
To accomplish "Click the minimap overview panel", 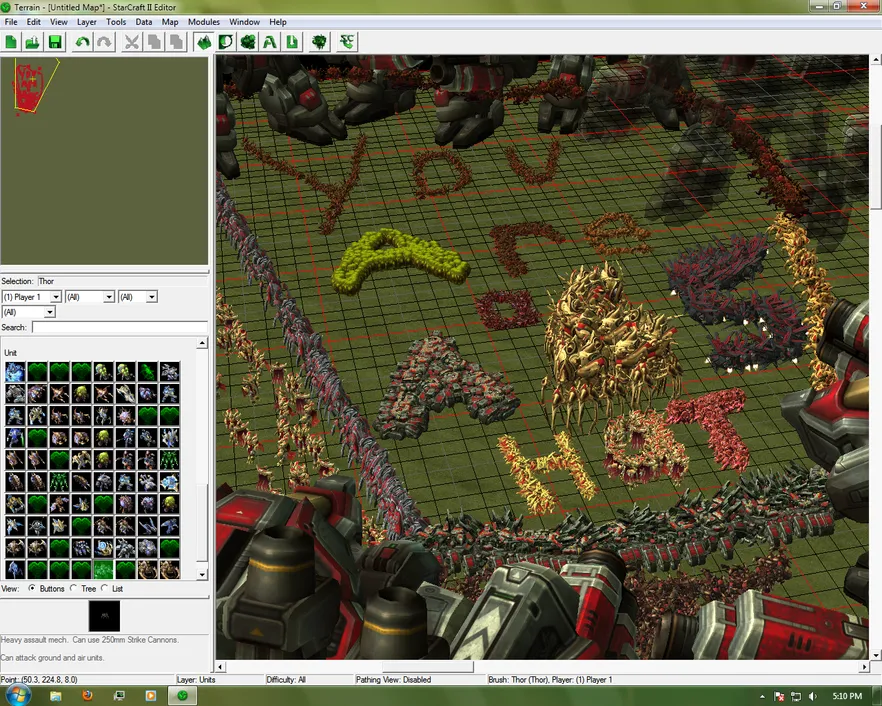I will (104, 161).
